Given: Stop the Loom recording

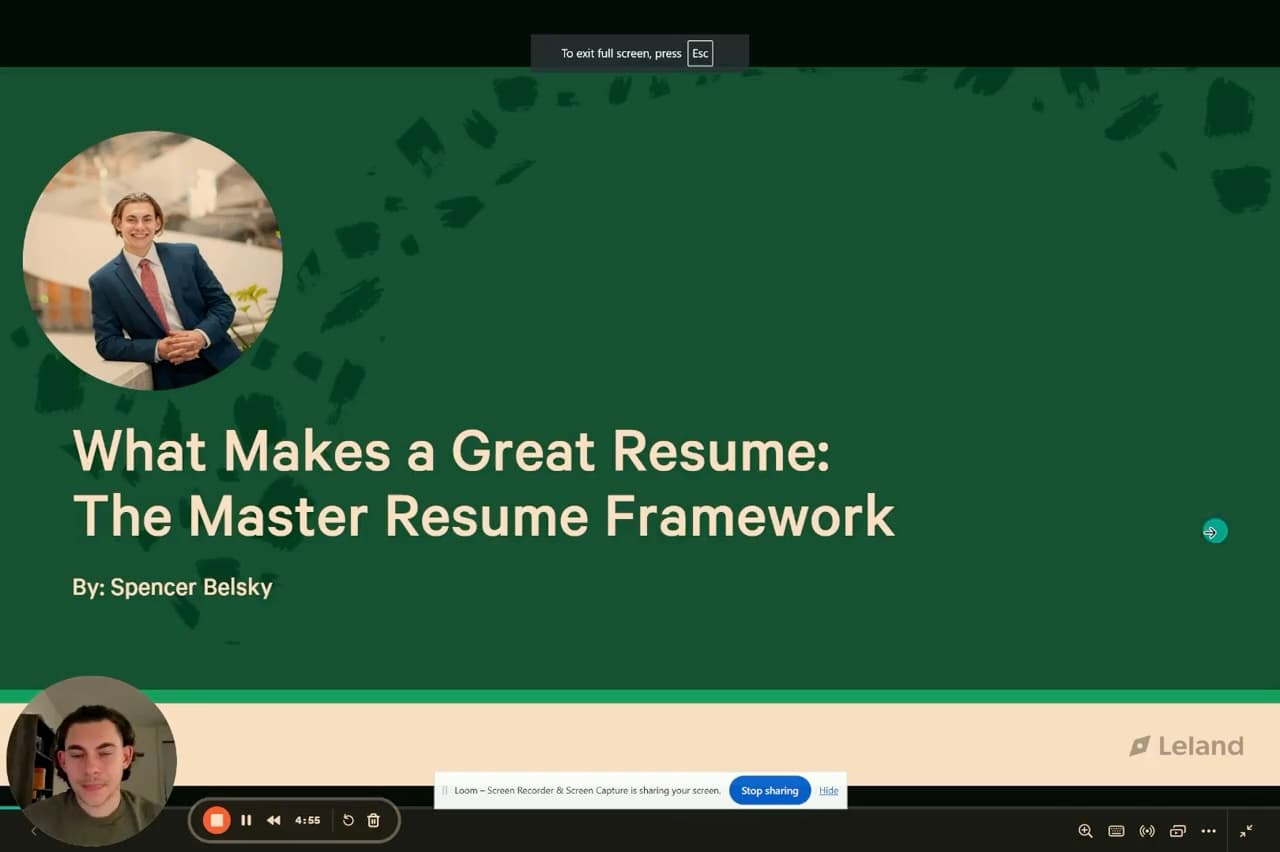Looking at the screenshot, I should coord(216,820).
